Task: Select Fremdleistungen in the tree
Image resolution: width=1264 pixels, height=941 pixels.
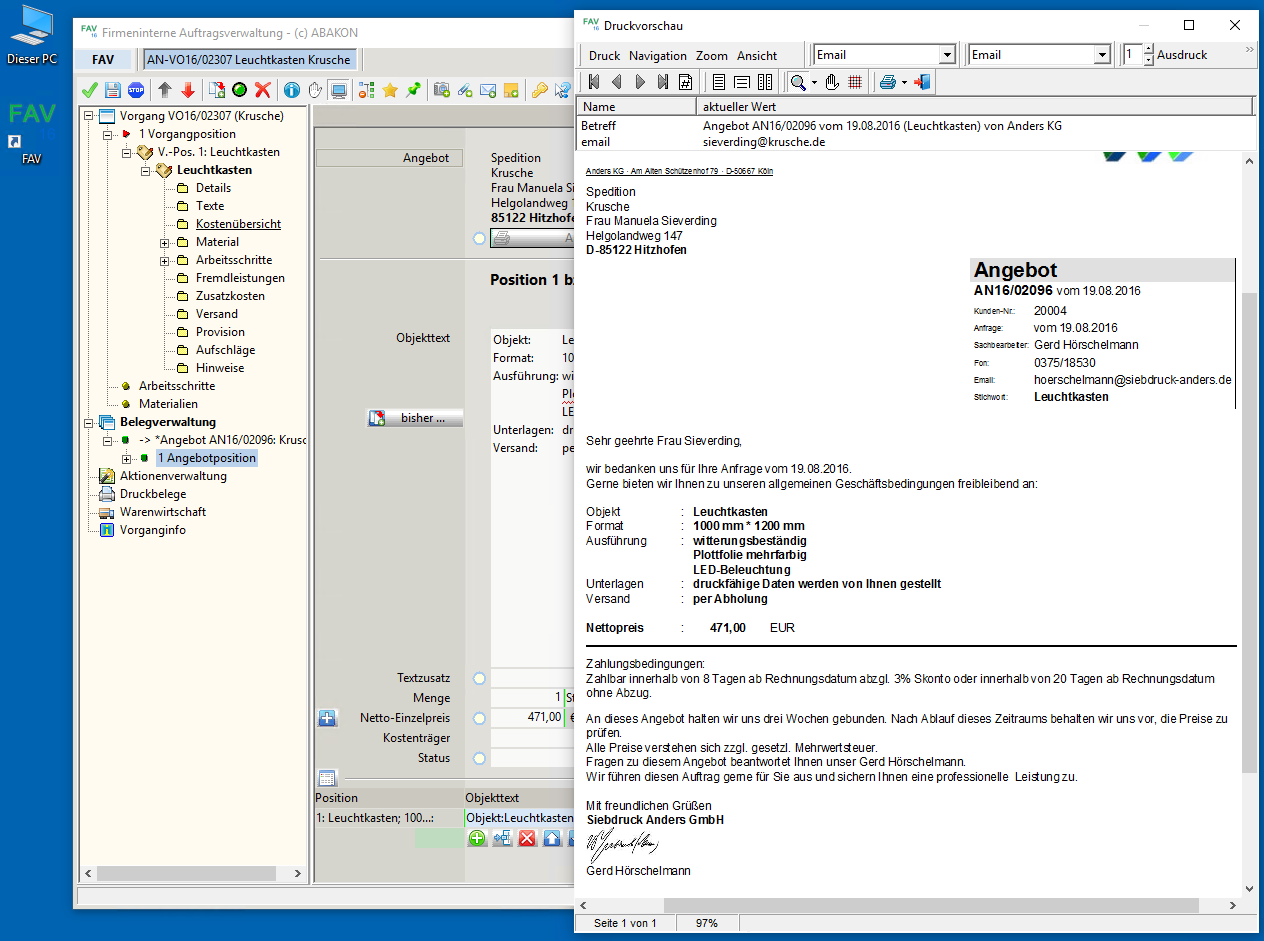Action: click(240, 278)
